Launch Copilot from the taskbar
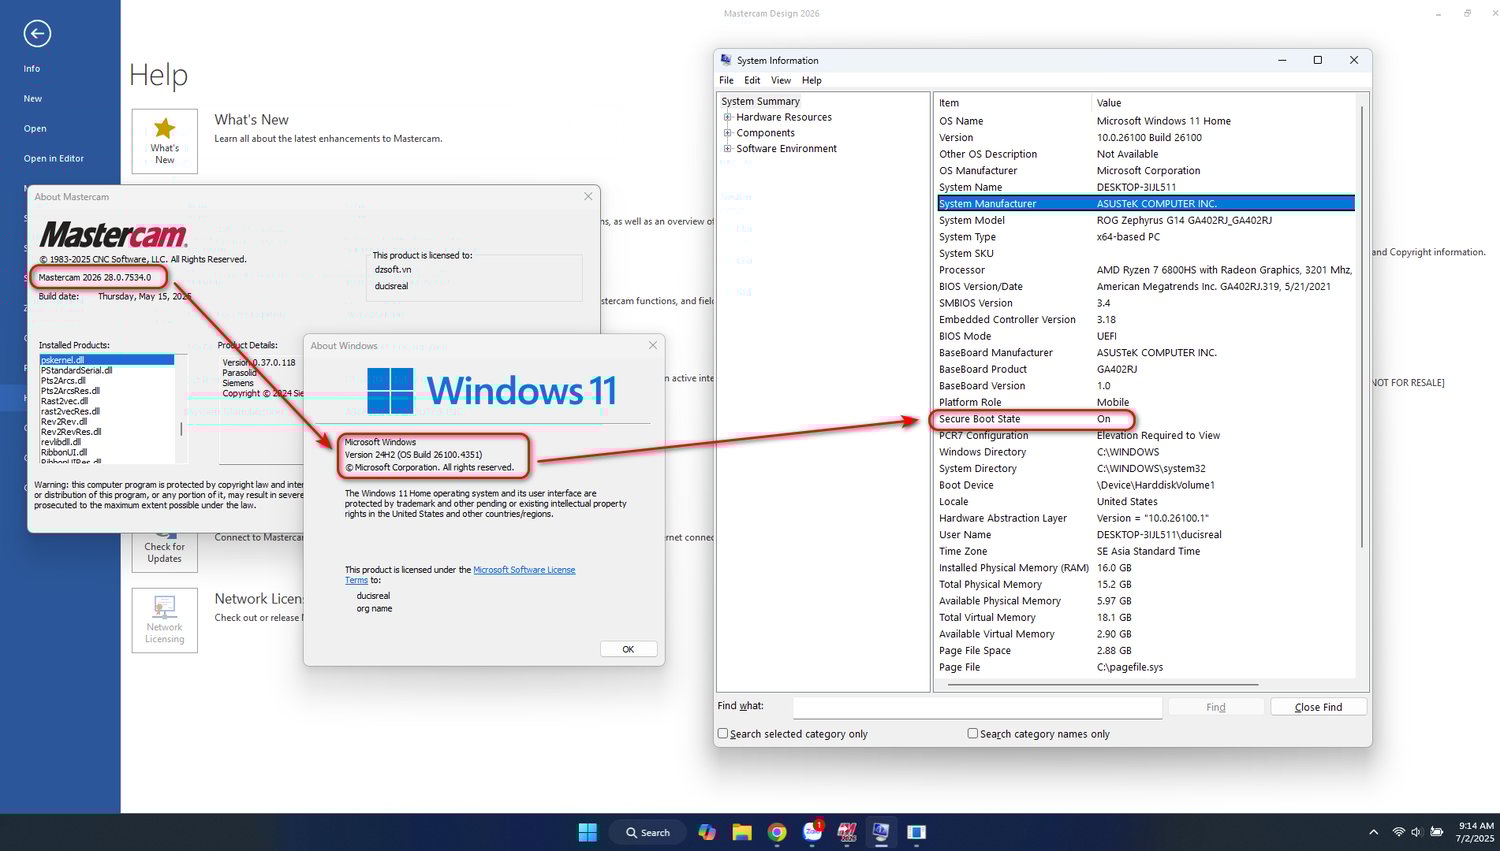The image size is (1500, 851). pos(707,832)
